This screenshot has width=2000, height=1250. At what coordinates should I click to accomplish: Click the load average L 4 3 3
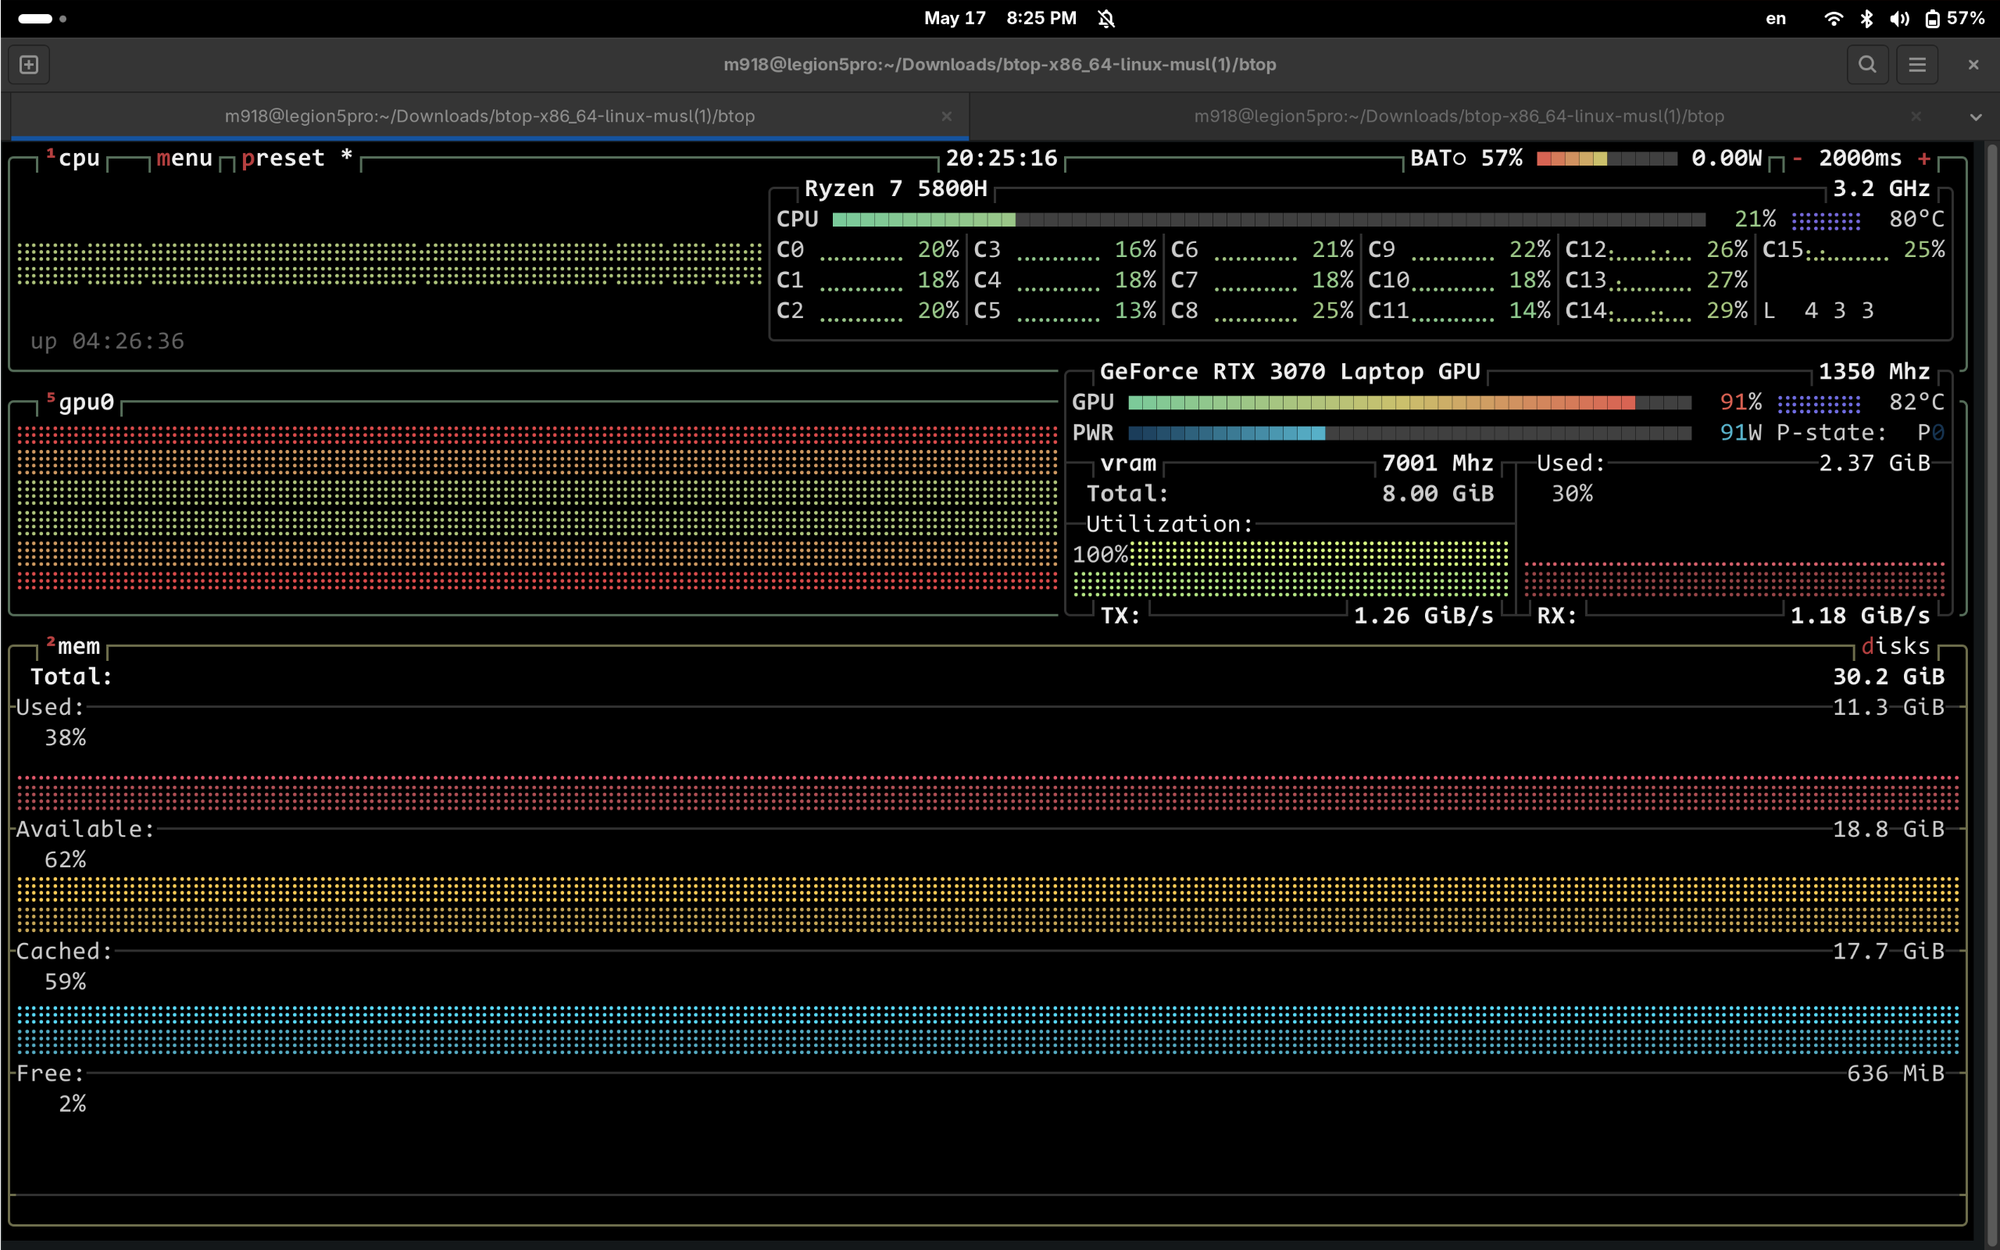[1818, 311]
